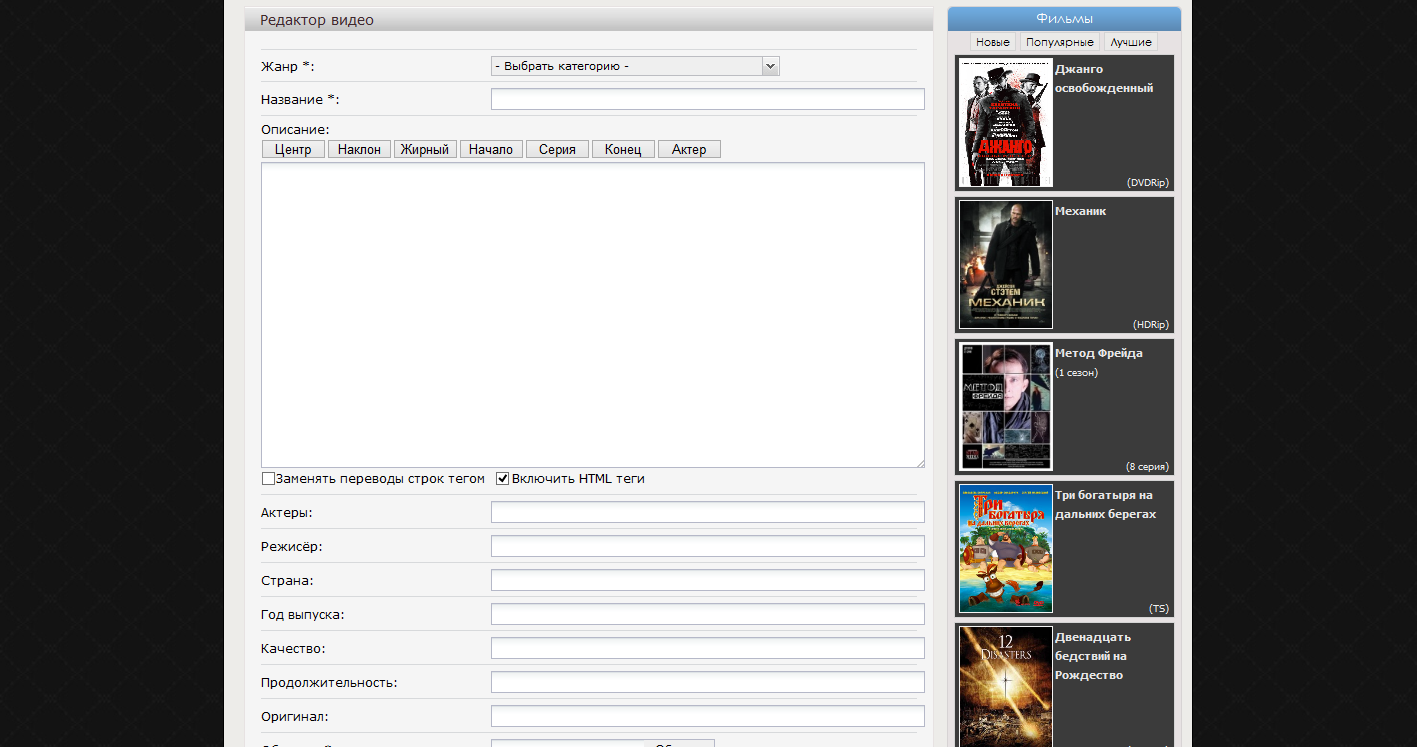Switch to the Новые films tab
Viewport: 1417px width, 747px height.
click(992, 42)
